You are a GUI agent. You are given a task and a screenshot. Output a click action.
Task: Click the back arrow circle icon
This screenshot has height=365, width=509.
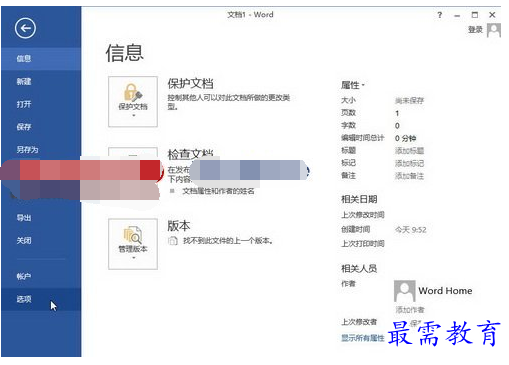pos(25,28)
